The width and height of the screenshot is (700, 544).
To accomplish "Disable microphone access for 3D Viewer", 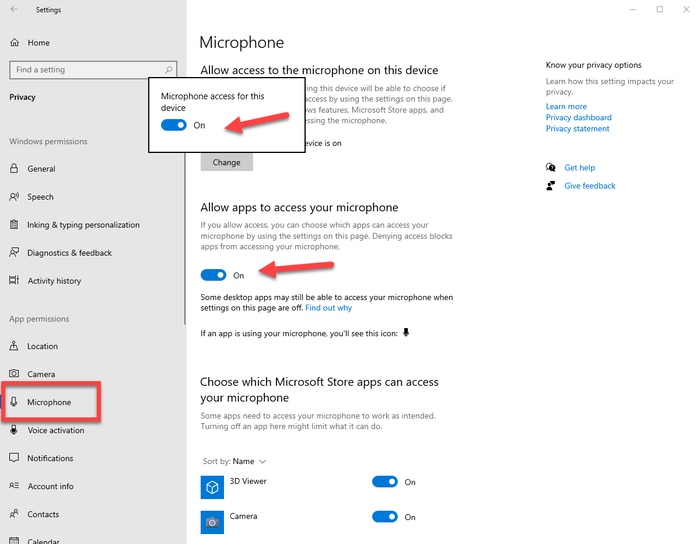I will pyautogui.click(x=385, y=482).
